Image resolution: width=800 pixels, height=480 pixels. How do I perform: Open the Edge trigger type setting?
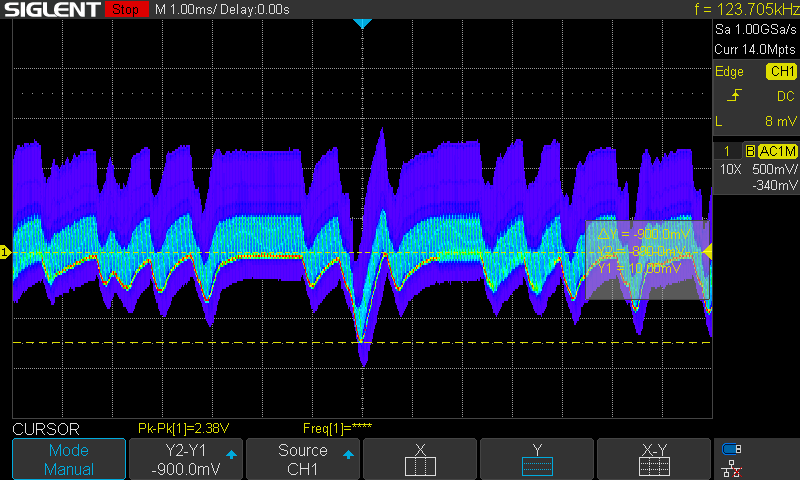point(729,71)
